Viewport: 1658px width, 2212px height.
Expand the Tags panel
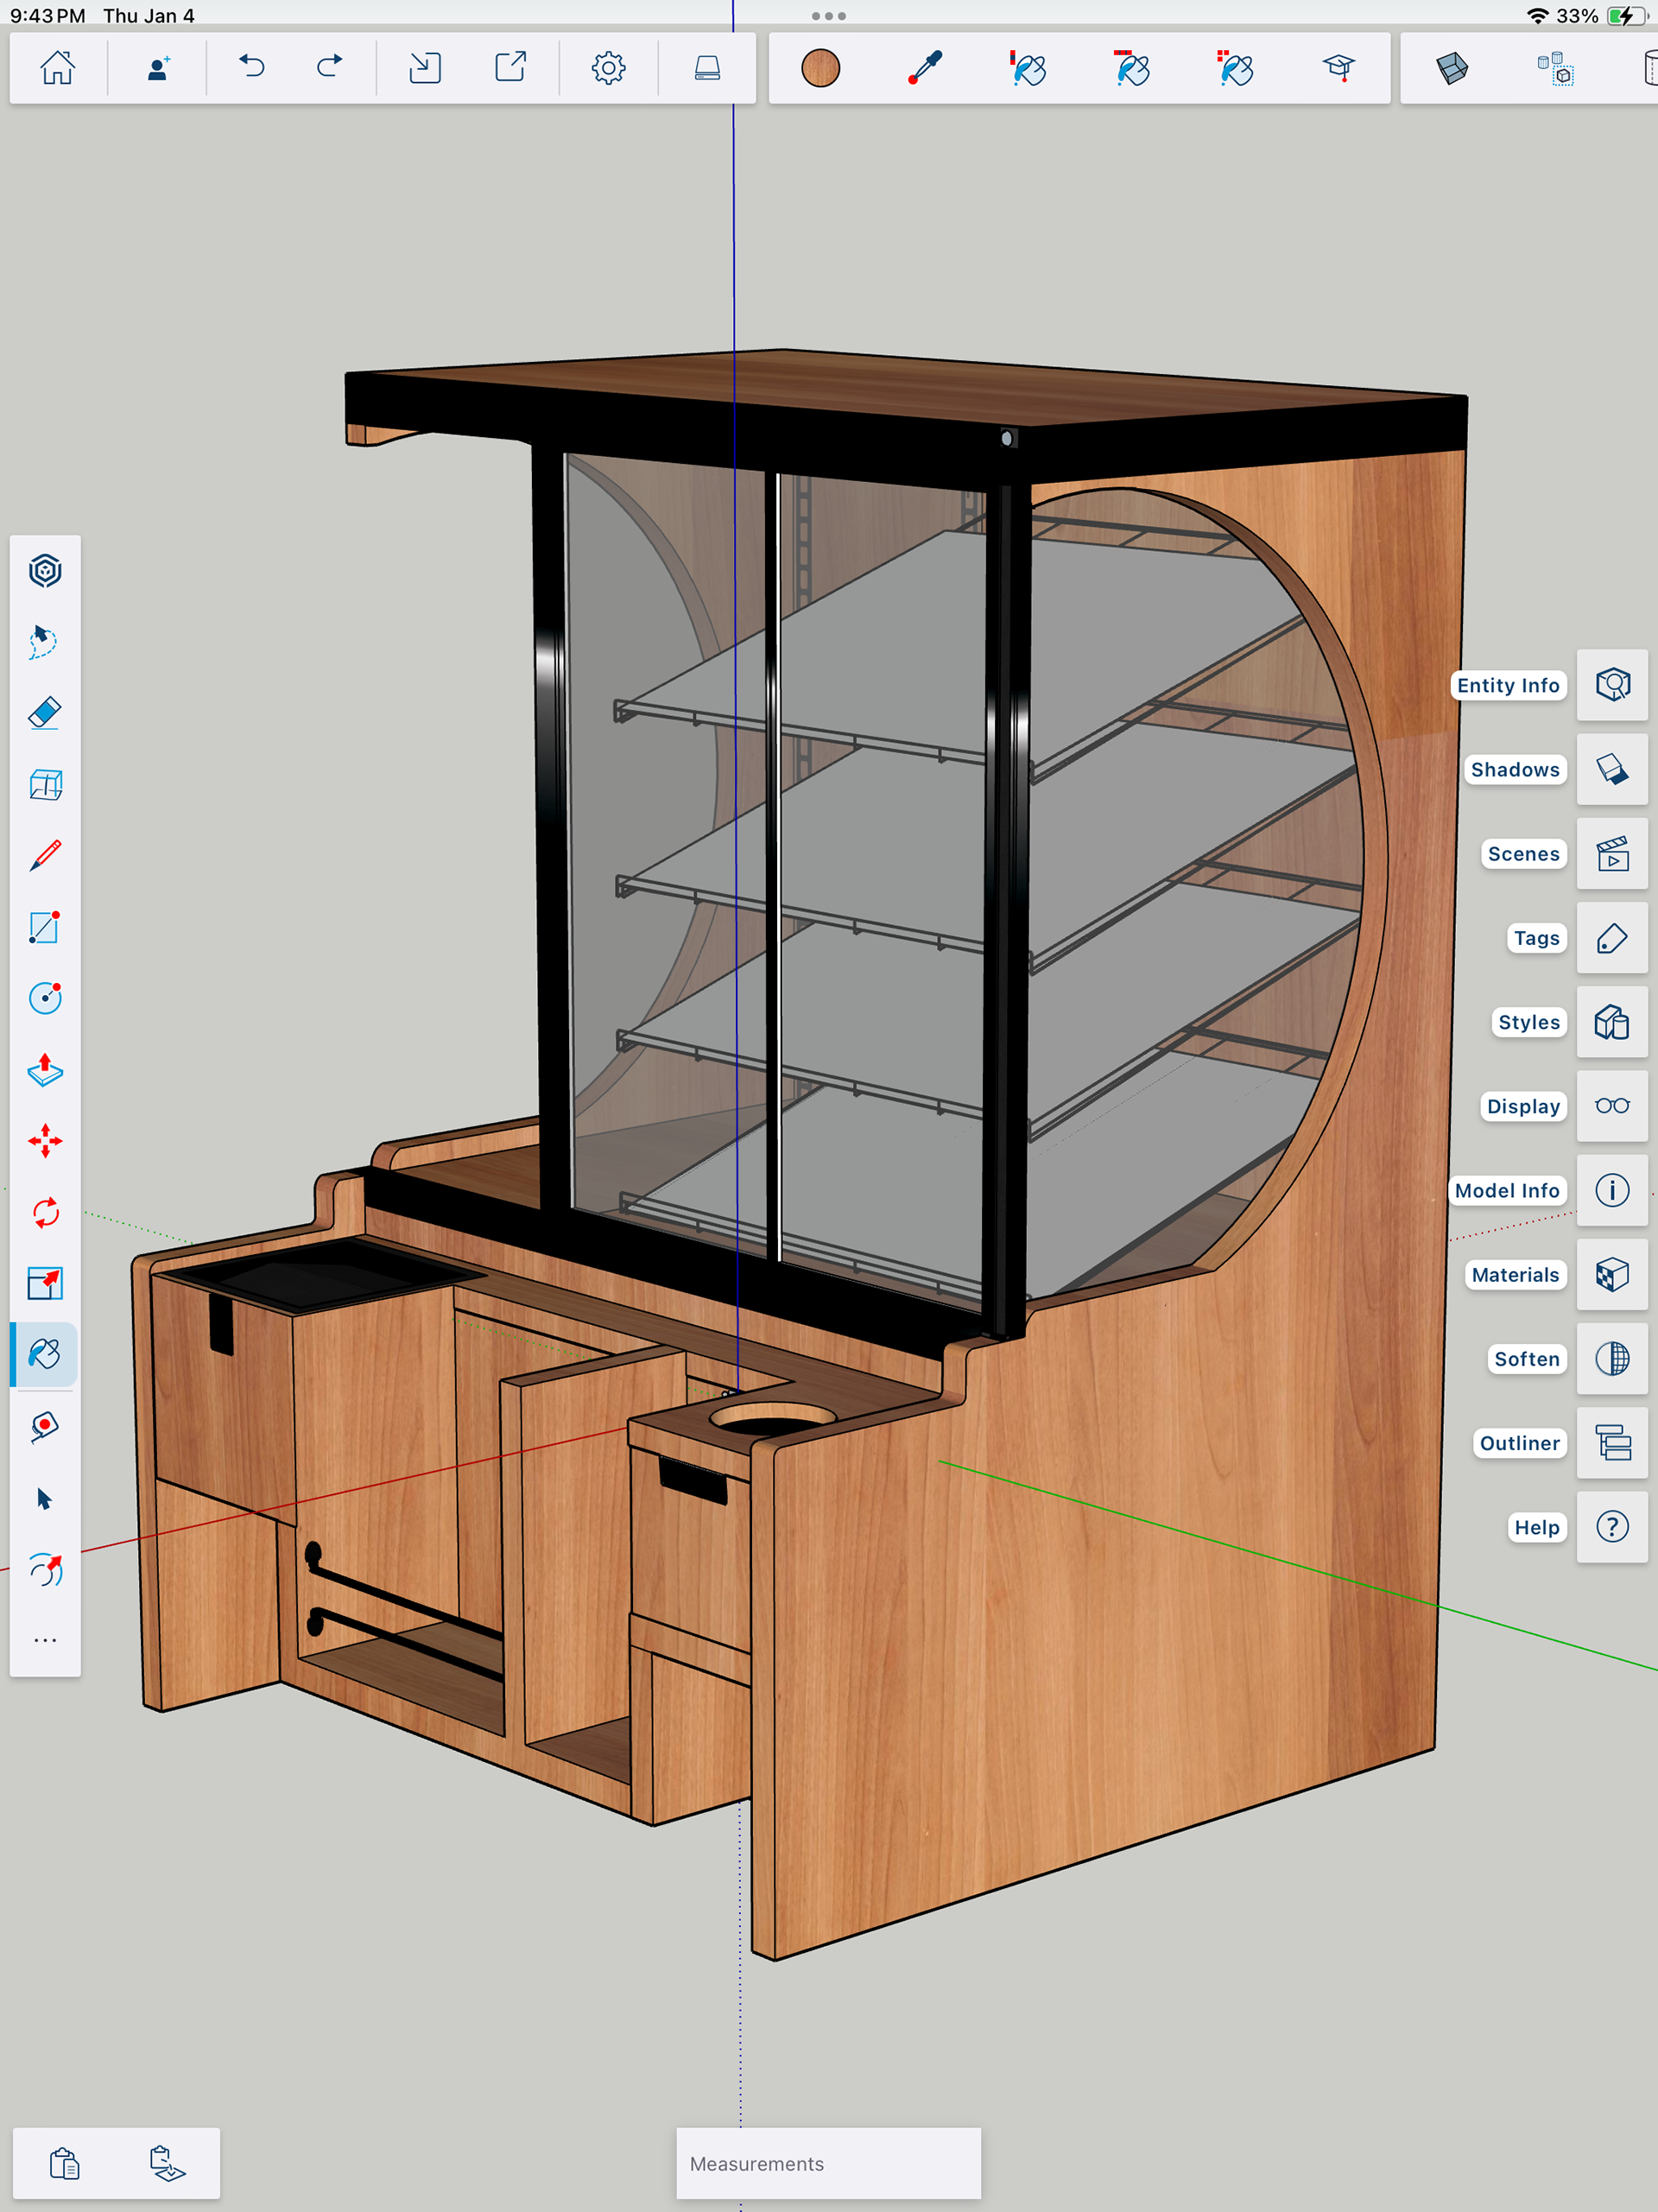coord(1611,938)
